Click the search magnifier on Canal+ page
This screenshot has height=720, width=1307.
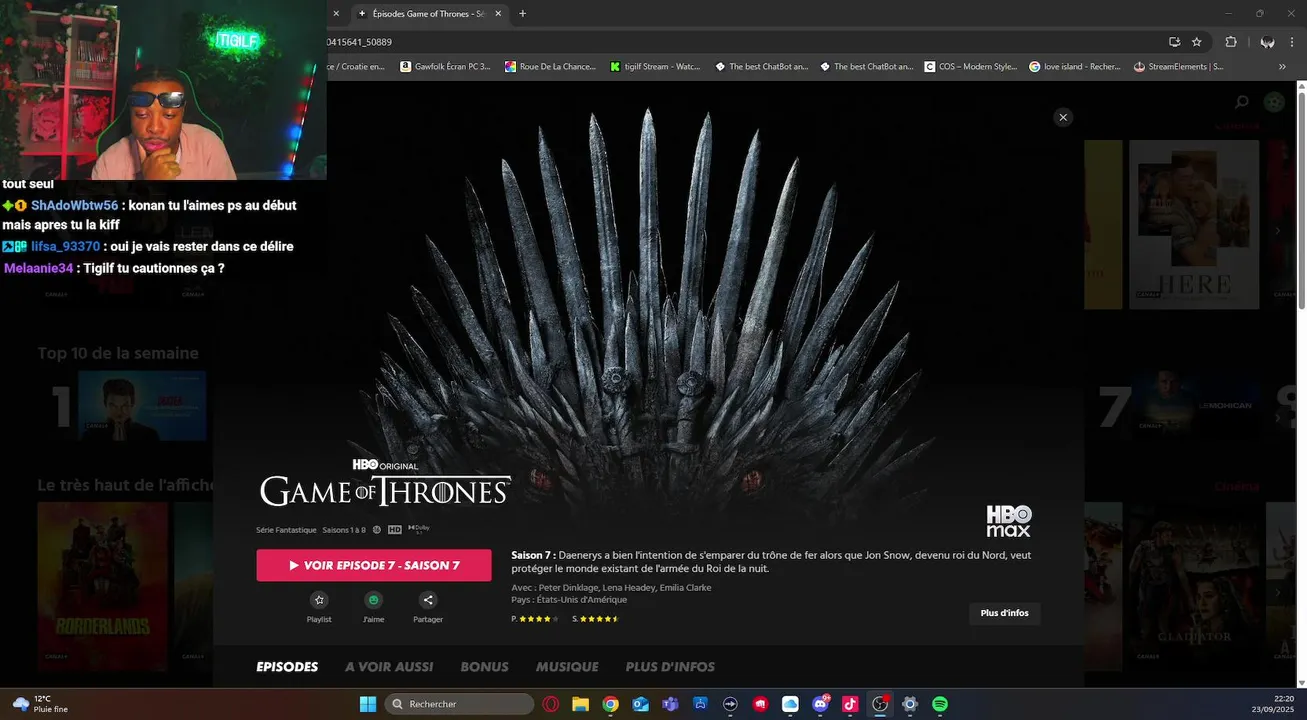[1242, 102]
